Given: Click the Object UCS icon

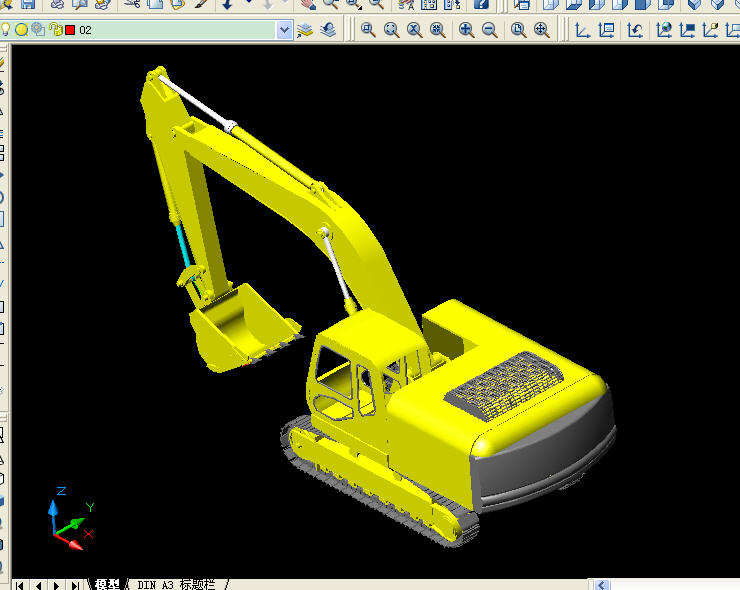Looking at the screenshot, I should (x=687, y=30).
